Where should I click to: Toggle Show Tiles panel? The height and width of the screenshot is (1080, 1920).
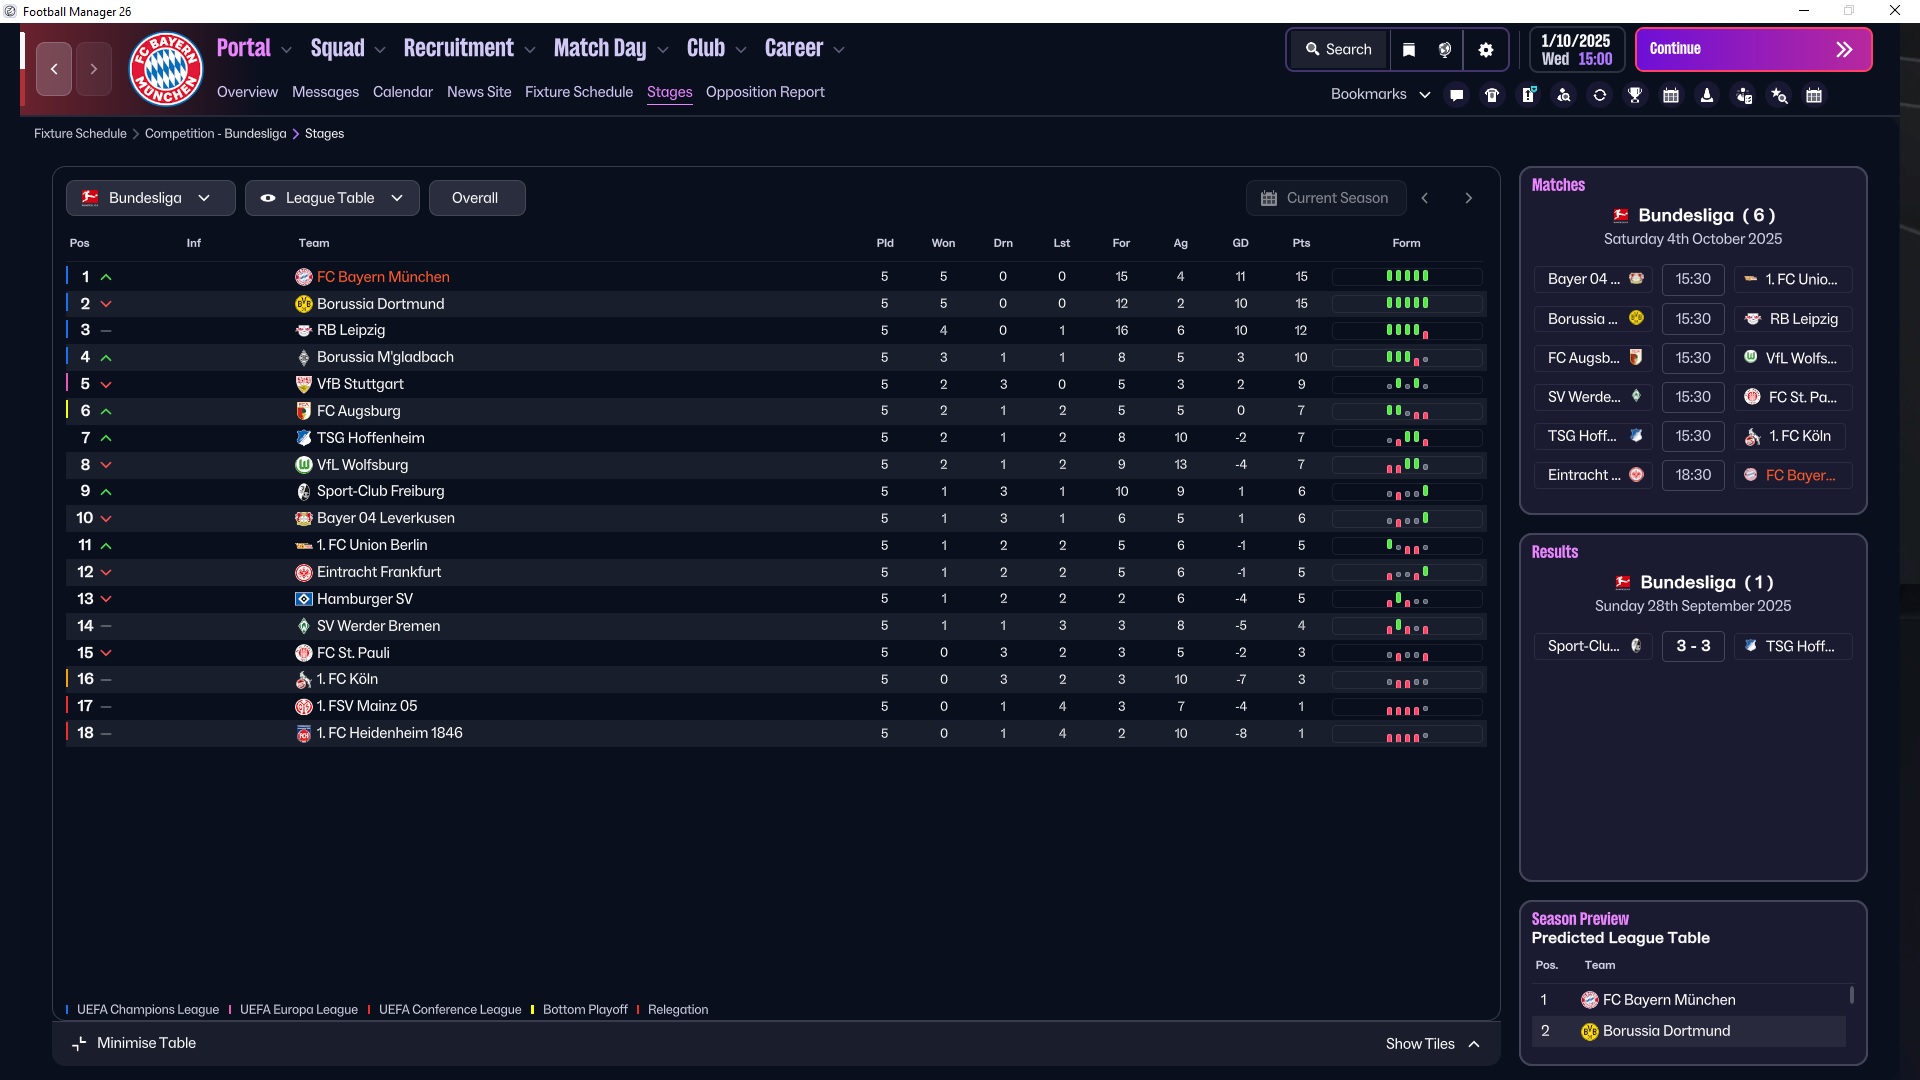[1432, 1043]
